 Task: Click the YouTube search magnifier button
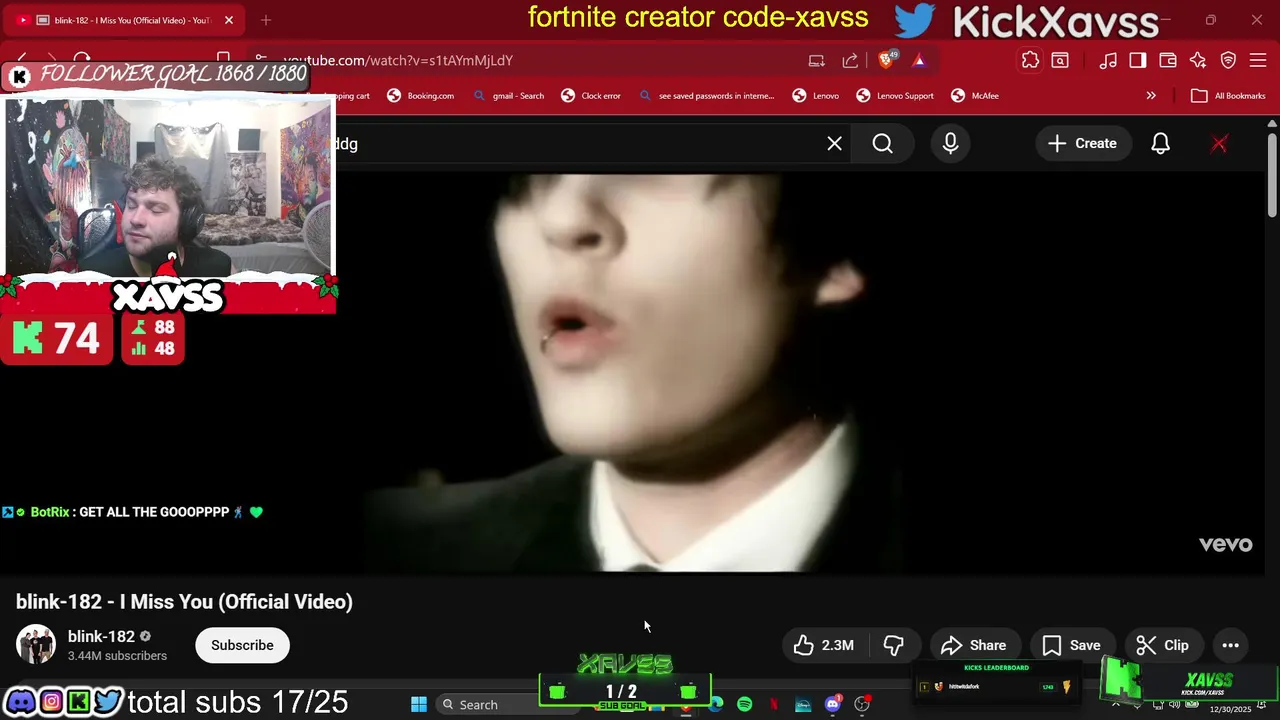(x=883, y=144)
